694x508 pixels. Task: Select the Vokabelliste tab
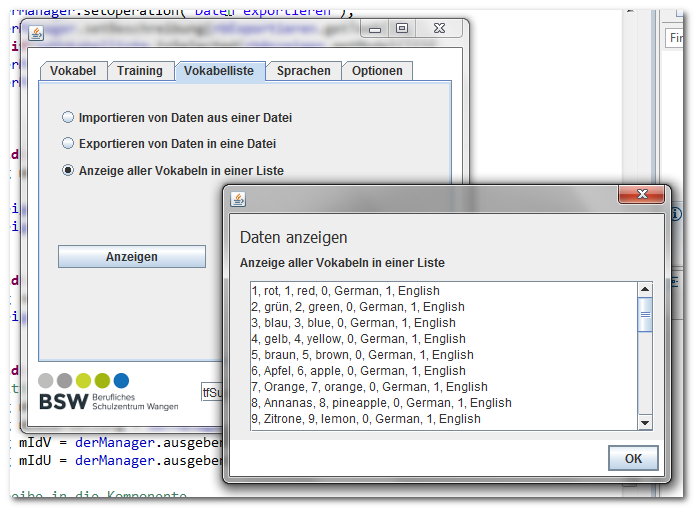click(219, 71)
